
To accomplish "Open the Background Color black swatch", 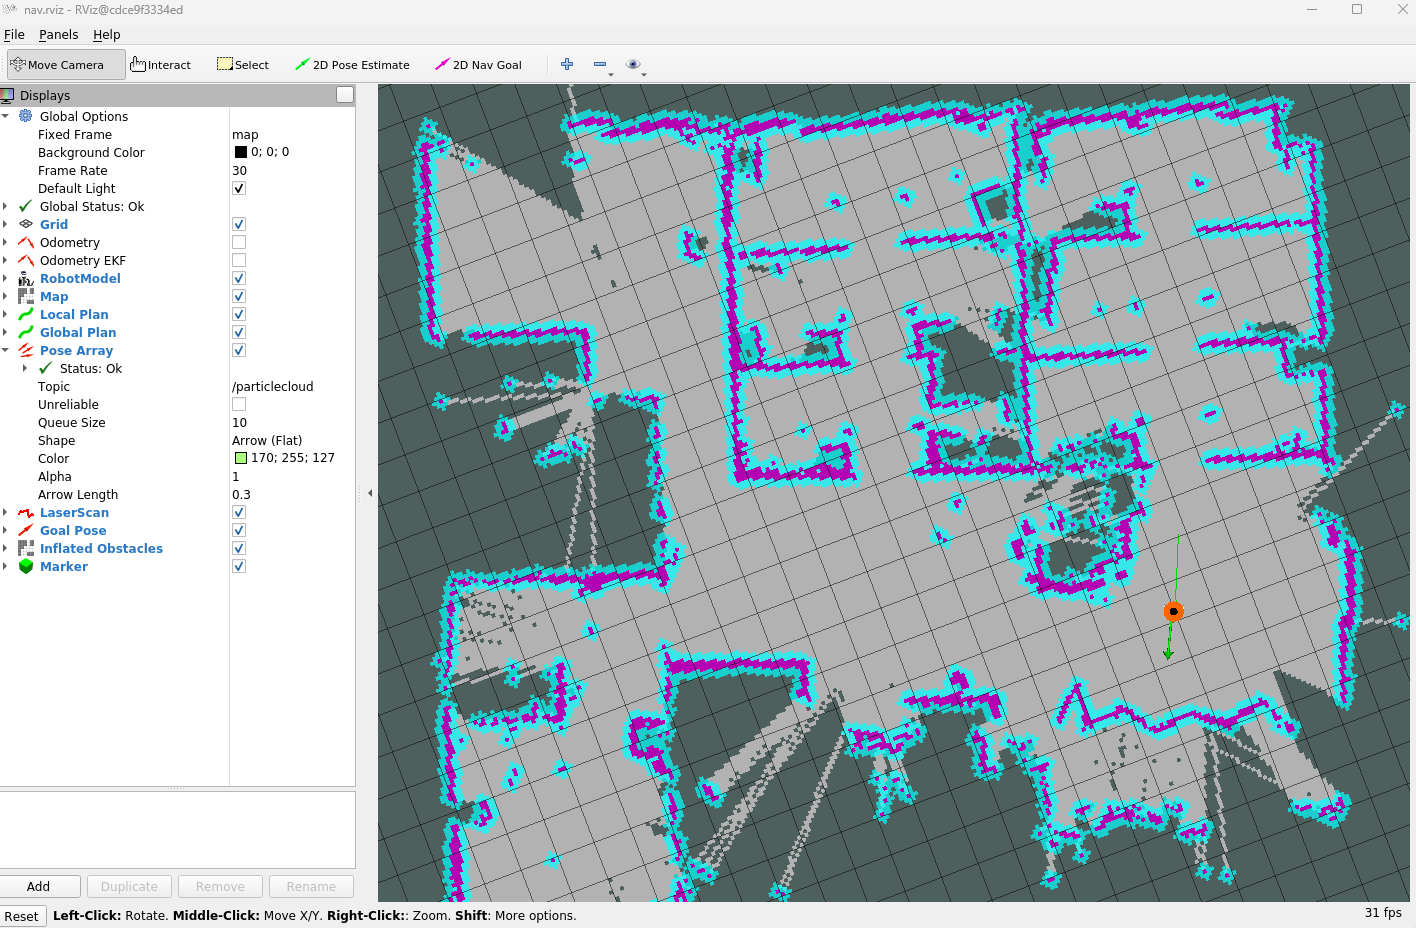I will 241,152.
